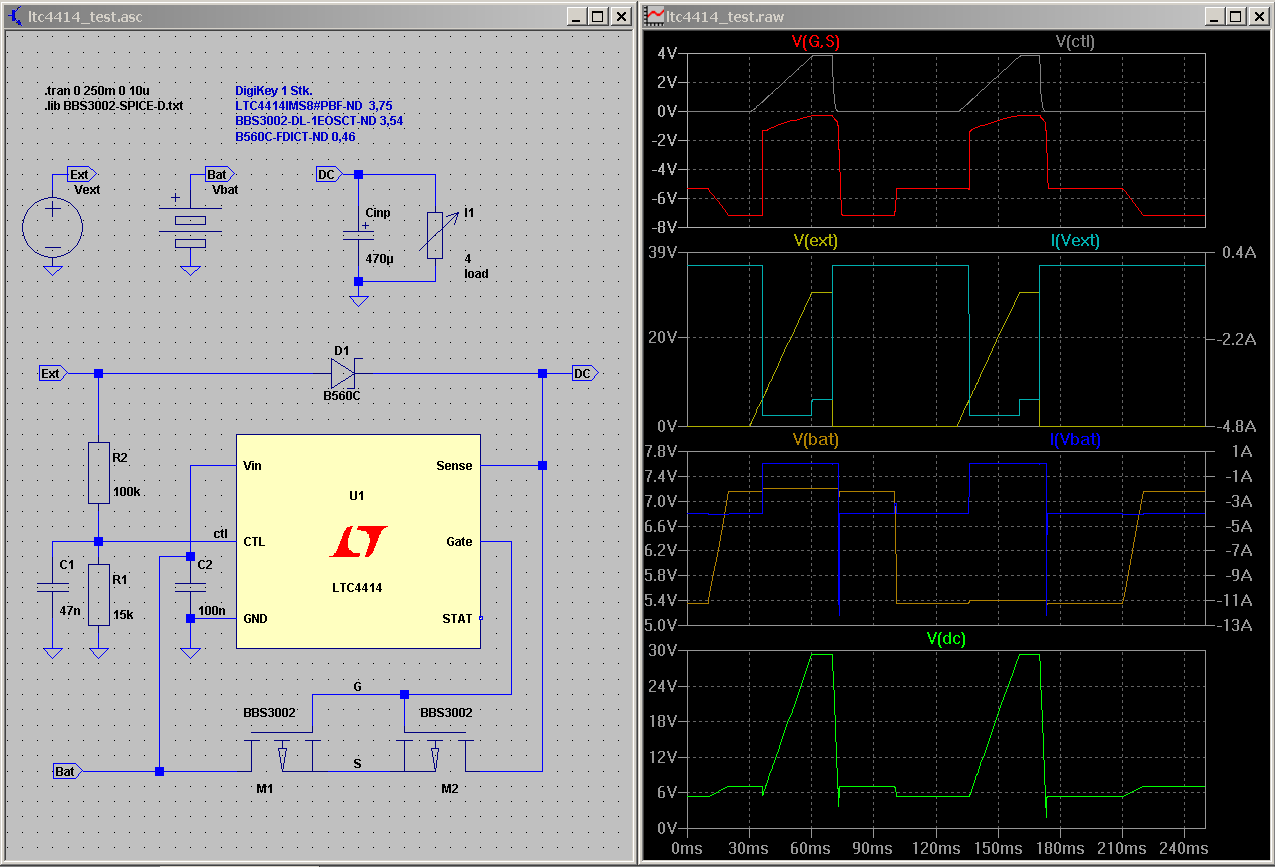This screenshot has height=867, width=1275.
Task: Click the G net label between MOSFETs
Action: pos(358,686)
